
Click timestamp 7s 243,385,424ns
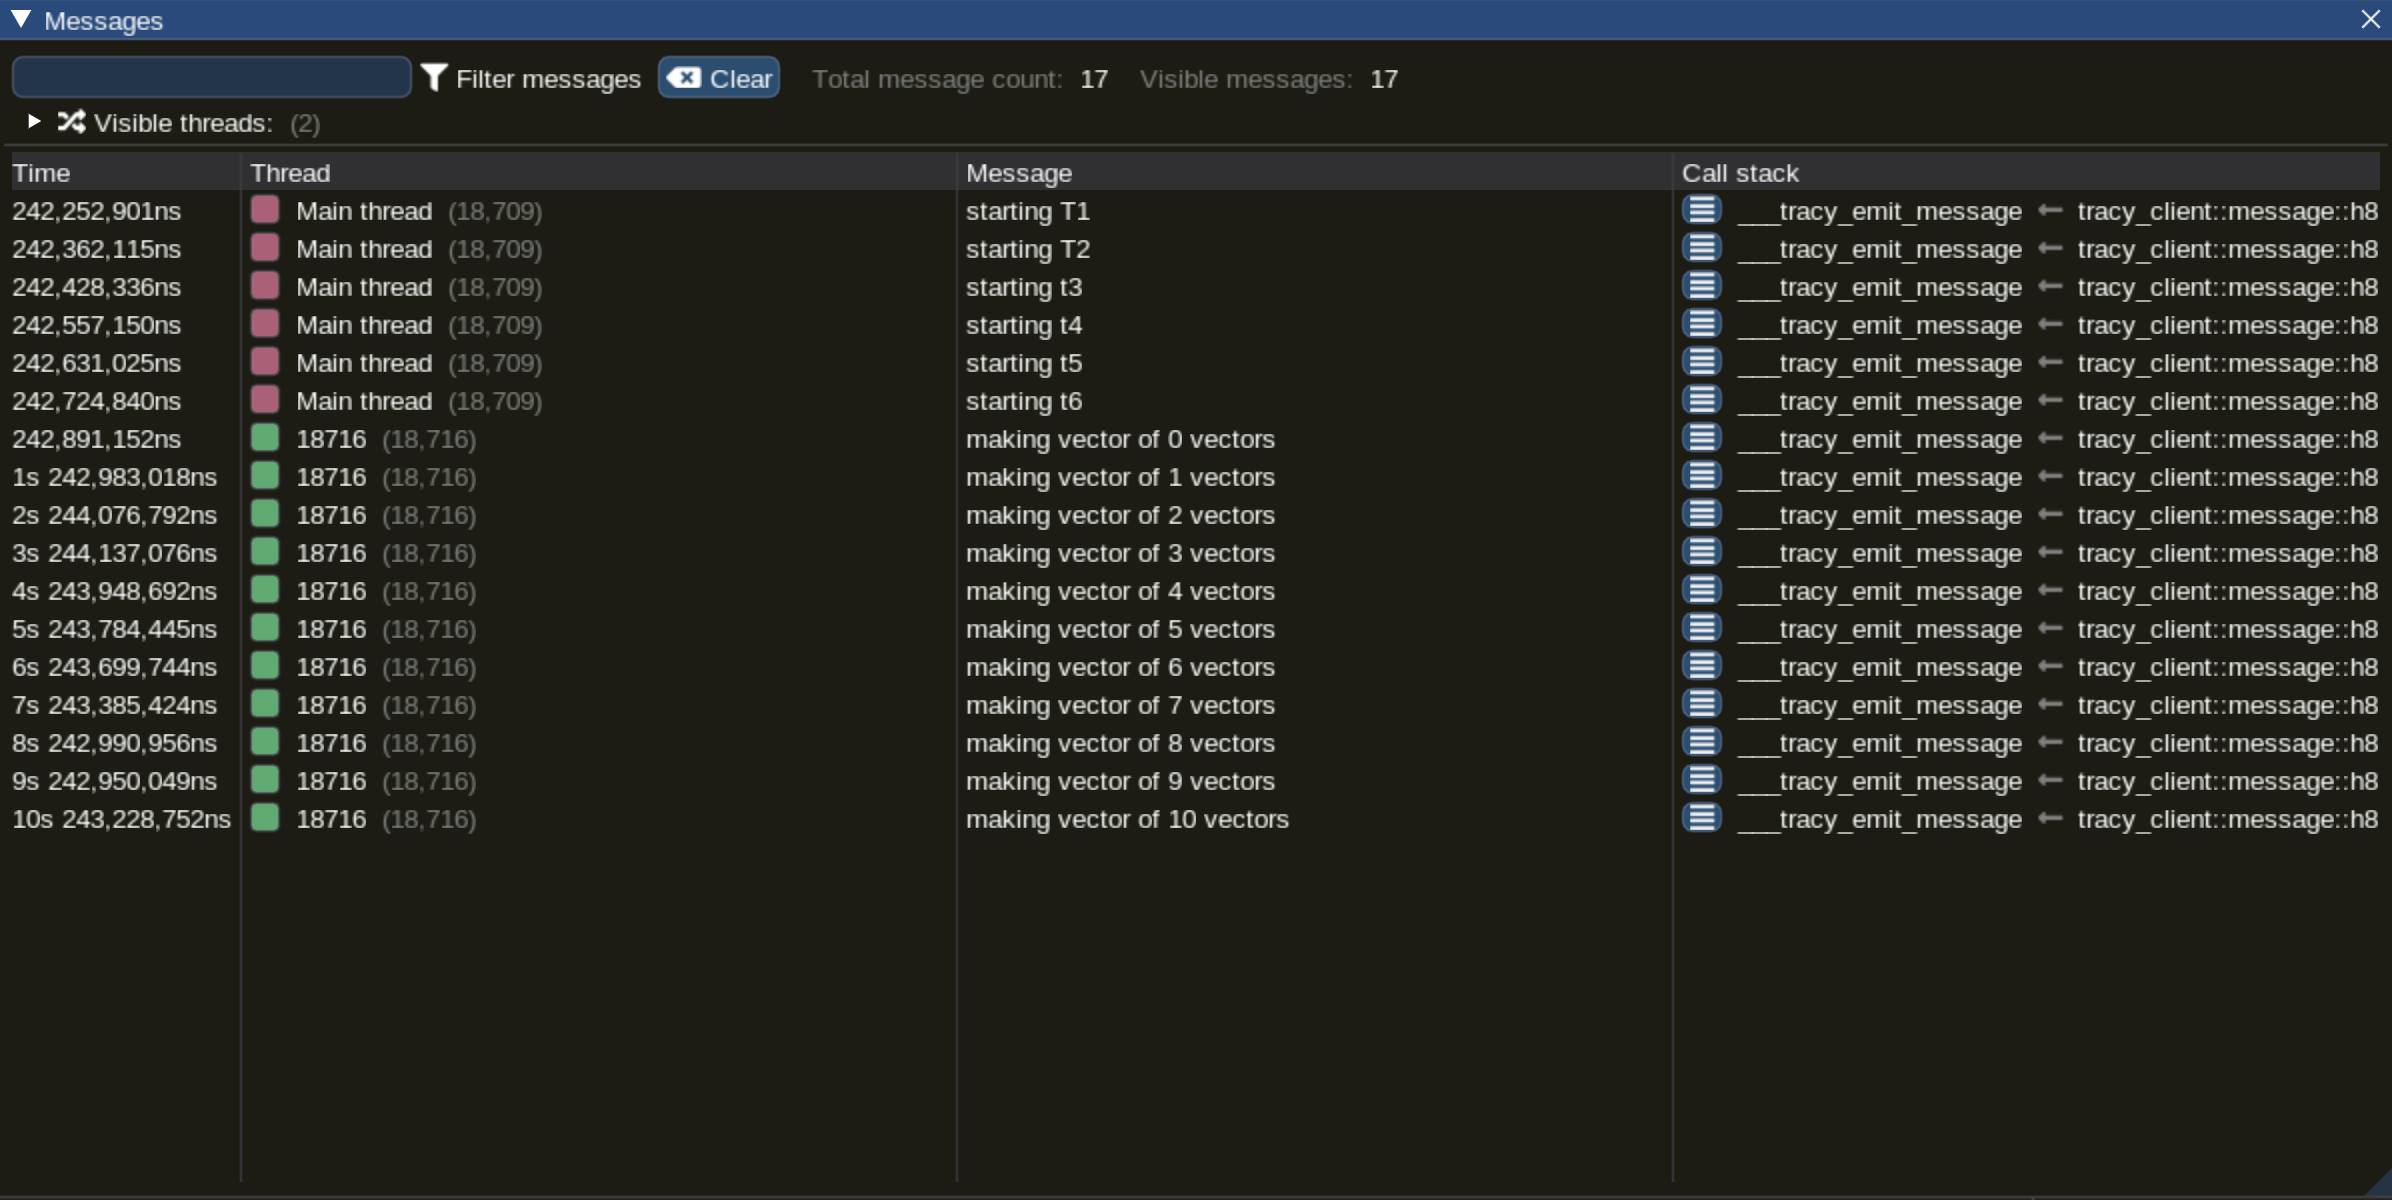tap(114, 705)
